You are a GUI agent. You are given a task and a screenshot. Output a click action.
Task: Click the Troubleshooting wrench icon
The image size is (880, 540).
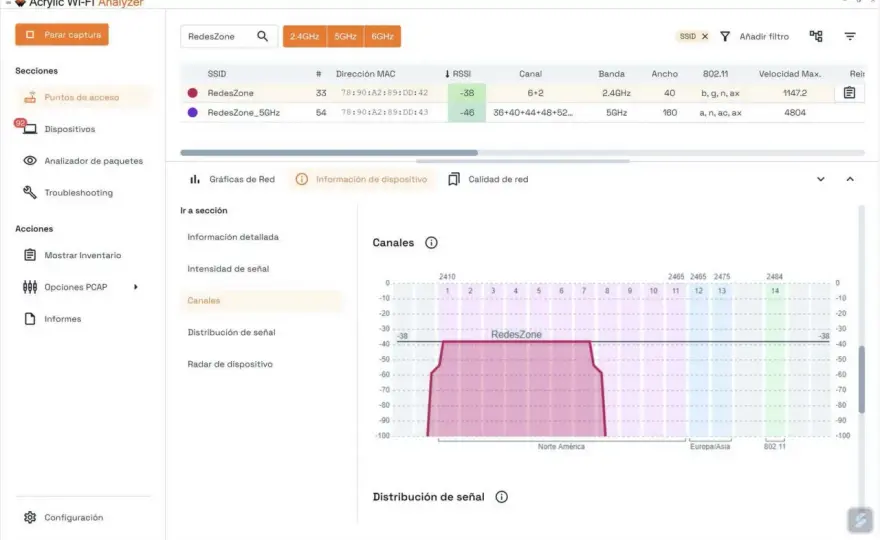[x=30, y=193]
